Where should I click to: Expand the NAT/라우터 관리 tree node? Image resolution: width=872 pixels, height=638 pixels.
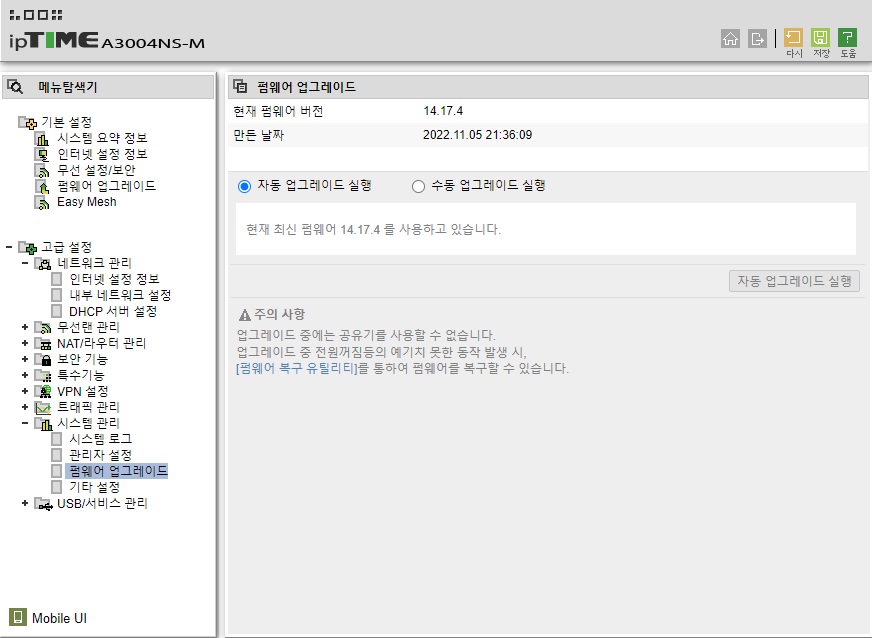pos(24,343)
